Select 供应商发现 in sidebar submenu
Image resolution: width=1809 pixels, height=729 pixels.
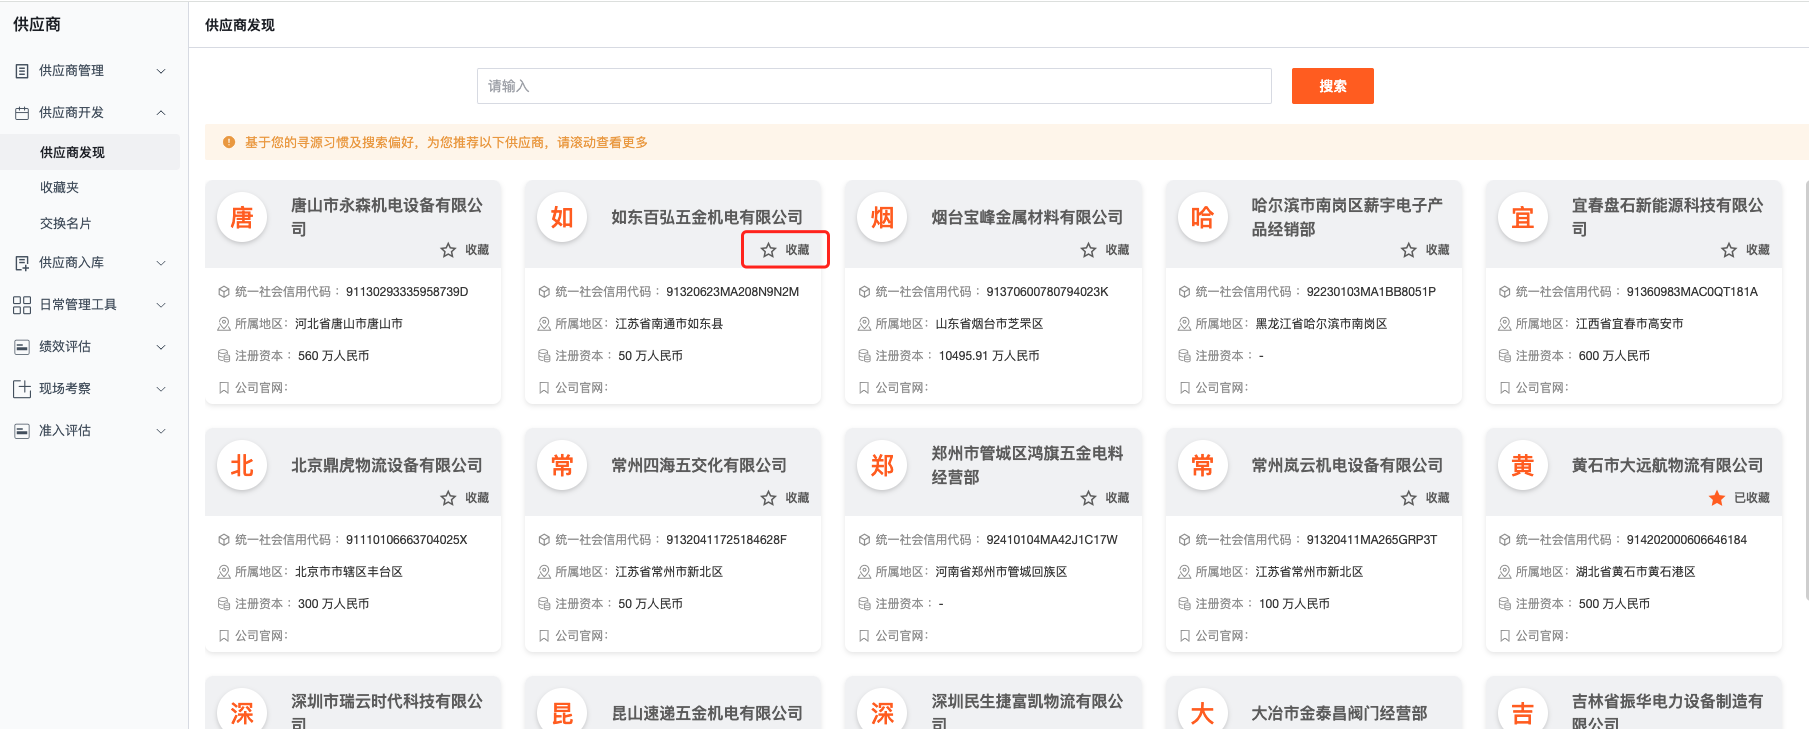coord(90,152)
